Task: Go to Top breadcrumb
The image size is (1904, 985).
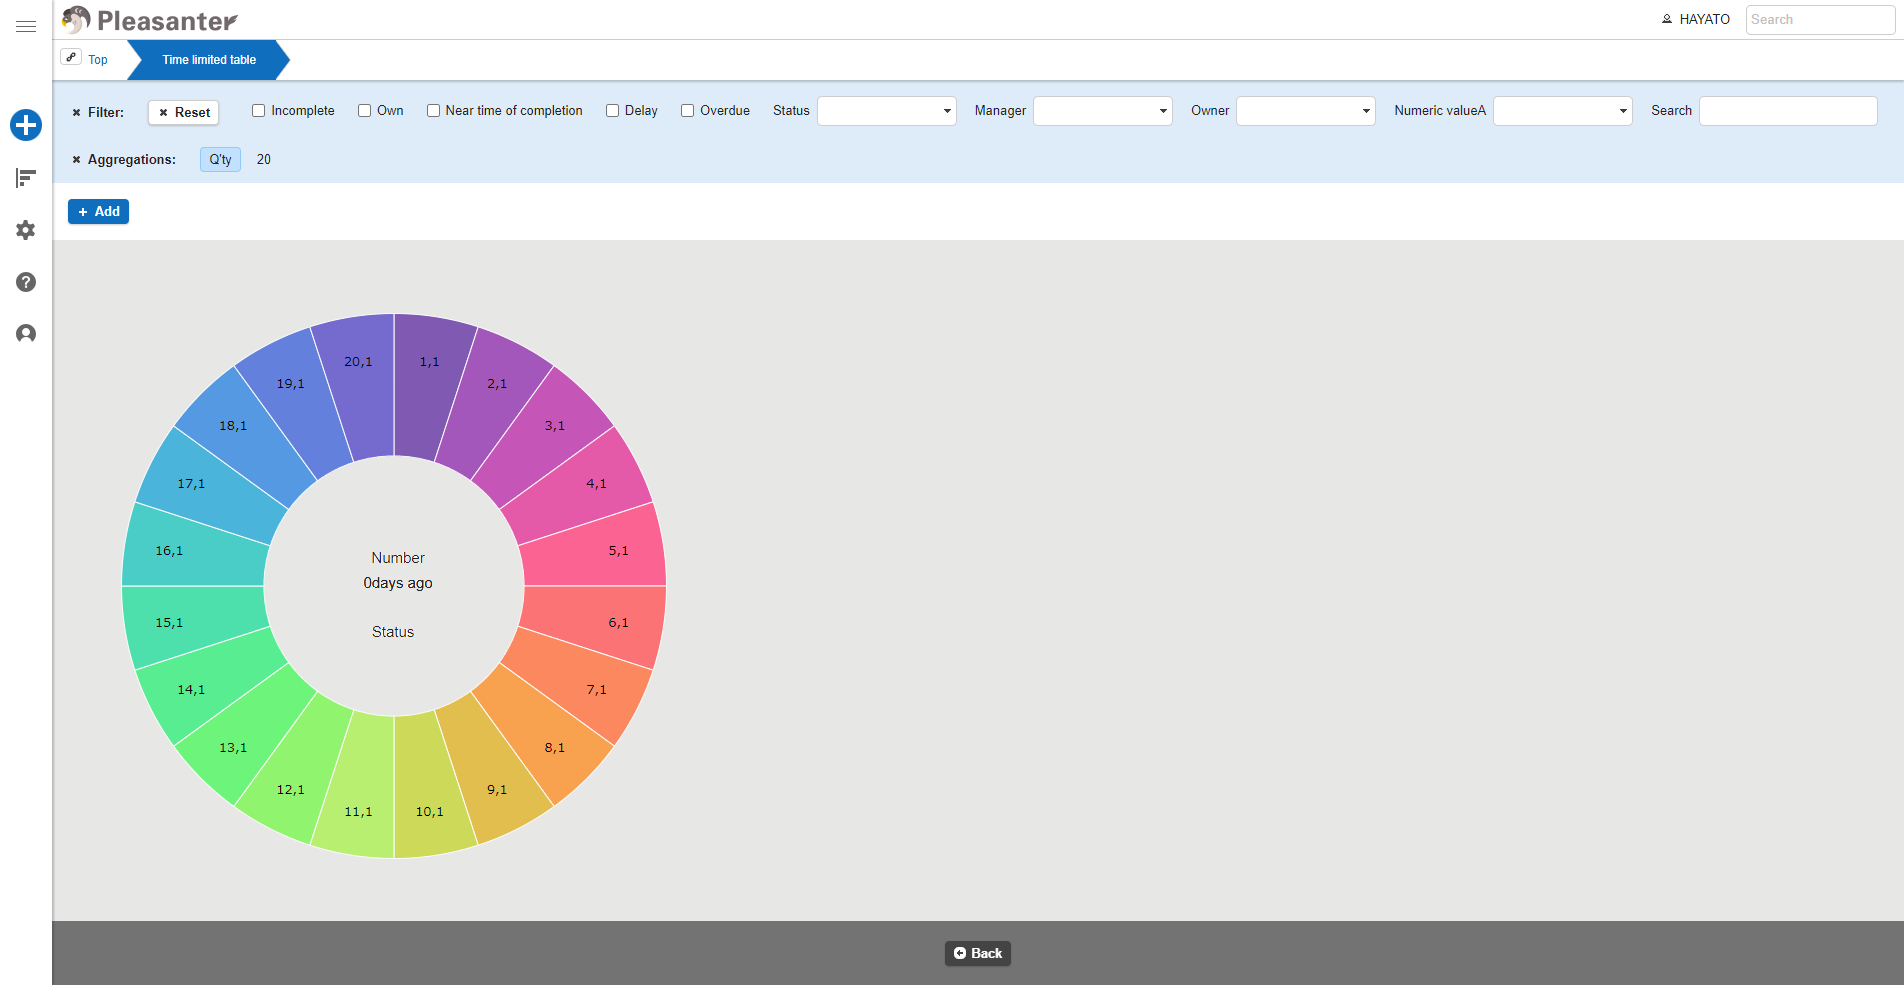Action: point(98,60)
